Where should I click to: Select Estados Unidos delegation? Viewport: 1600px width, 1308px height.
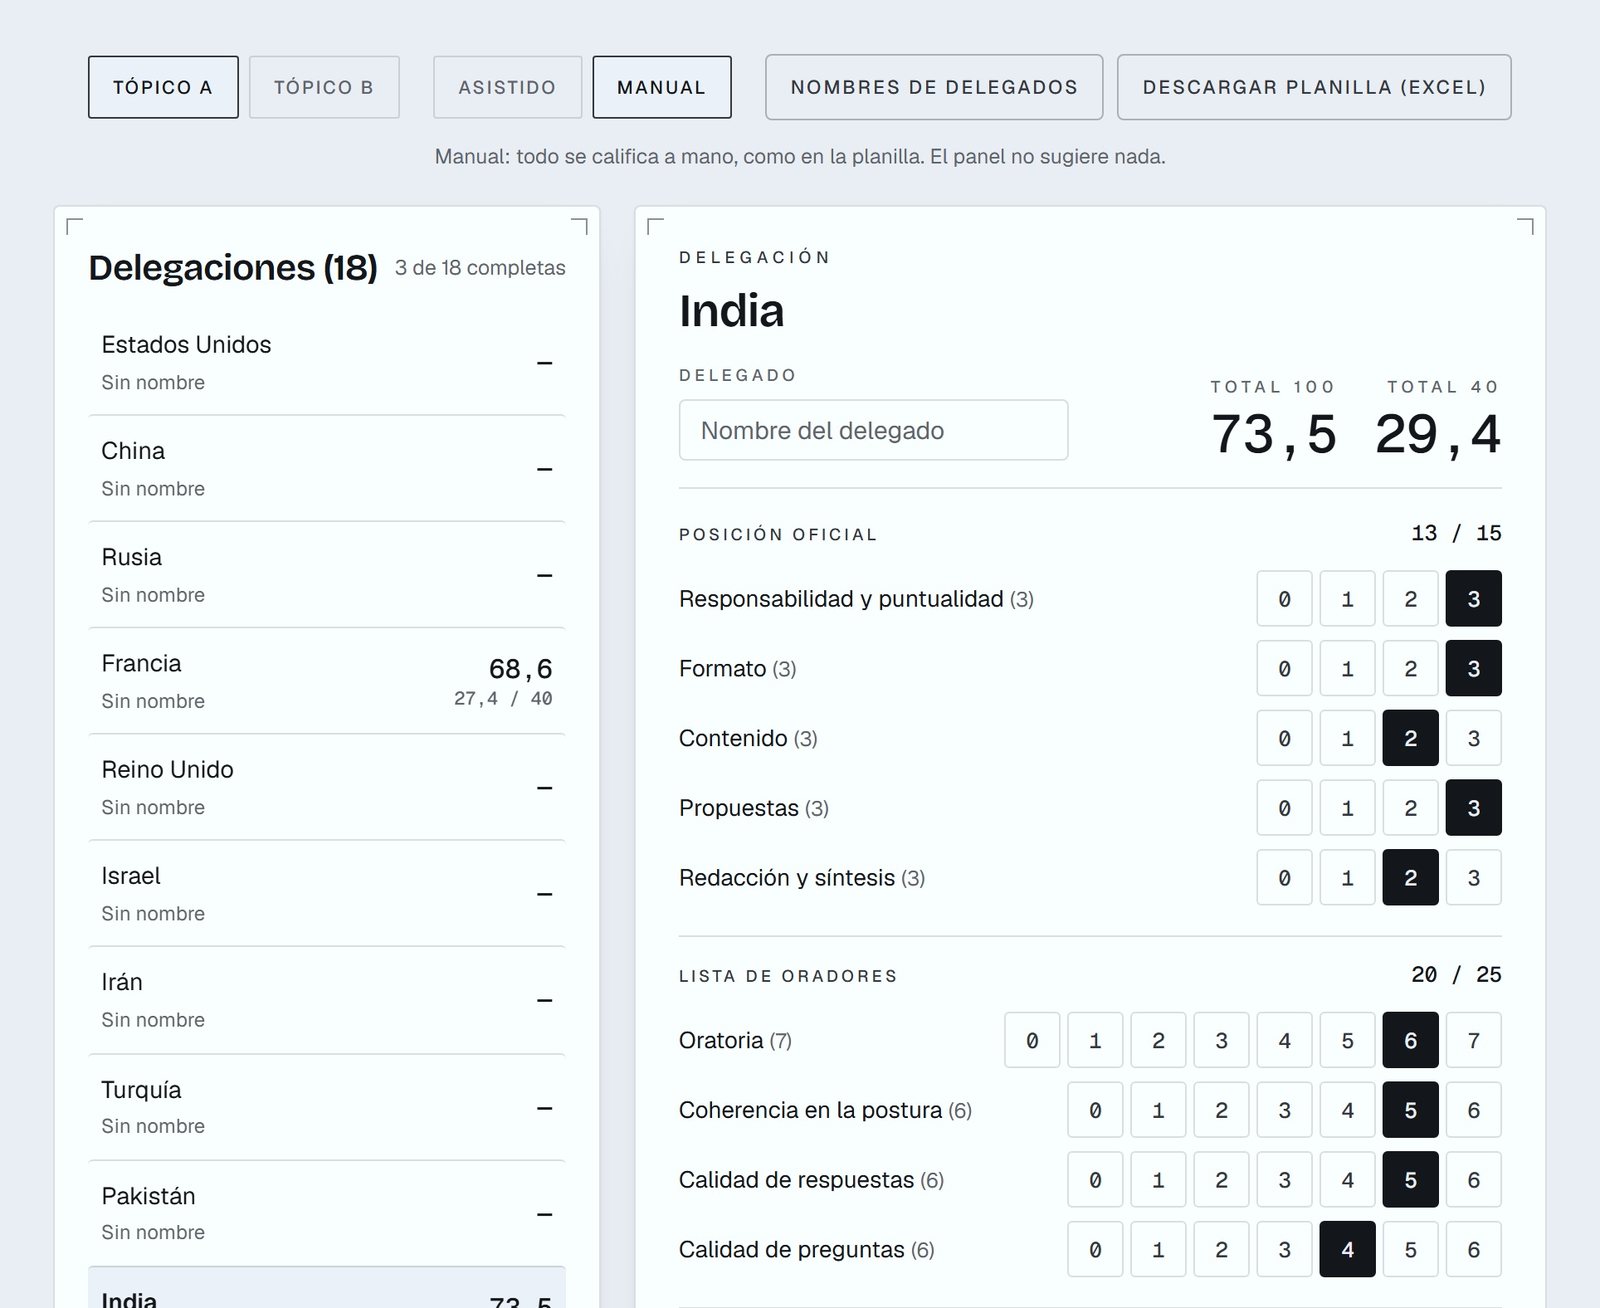click(x=327, y=362)
